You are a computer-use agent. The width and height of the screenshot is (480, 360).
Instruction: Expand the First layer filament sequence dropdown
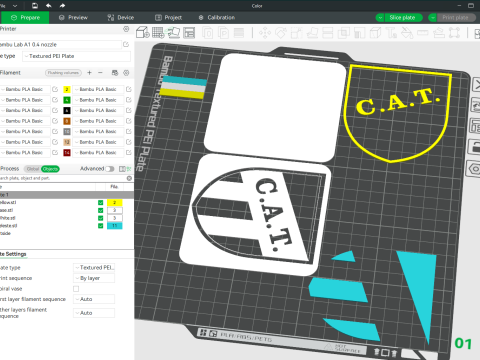94,299
